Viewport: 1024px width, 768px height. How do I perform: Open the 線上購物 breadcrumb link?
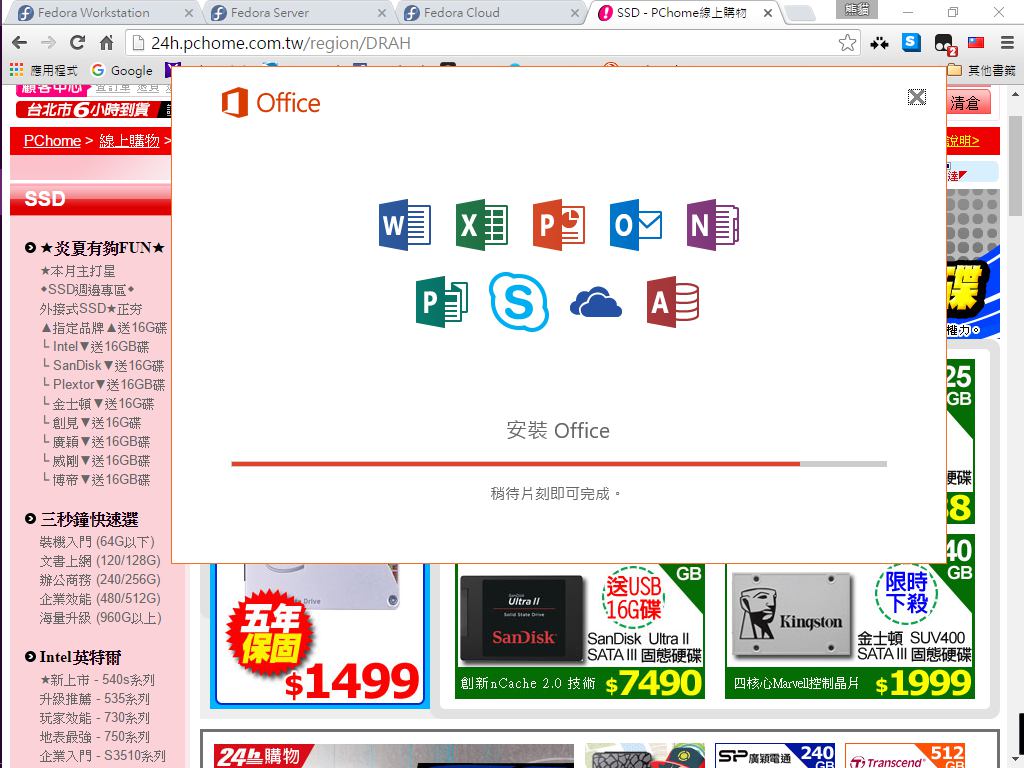[x=129, y=140]
